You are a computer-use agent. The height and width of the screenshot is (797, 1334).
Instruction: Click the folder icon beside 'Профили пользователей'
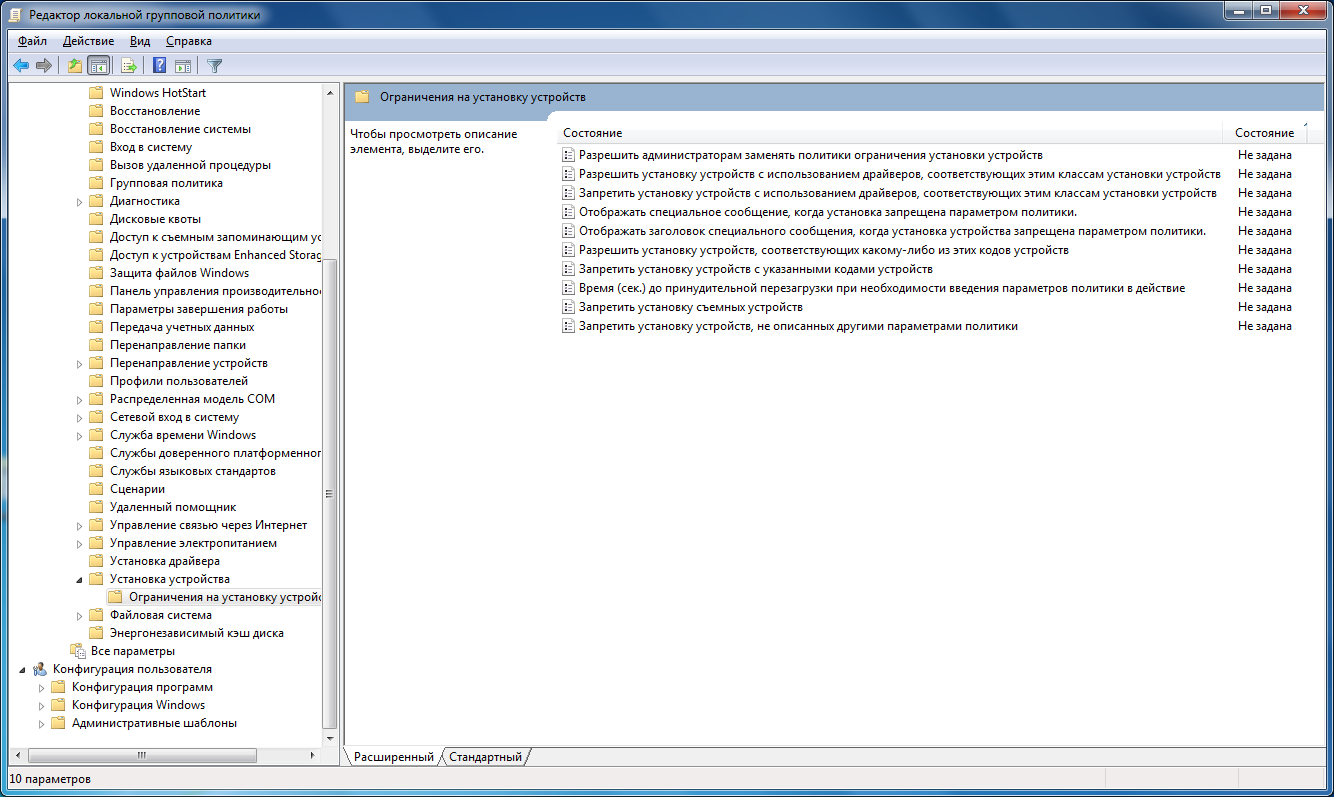click(x=96, y=381)
